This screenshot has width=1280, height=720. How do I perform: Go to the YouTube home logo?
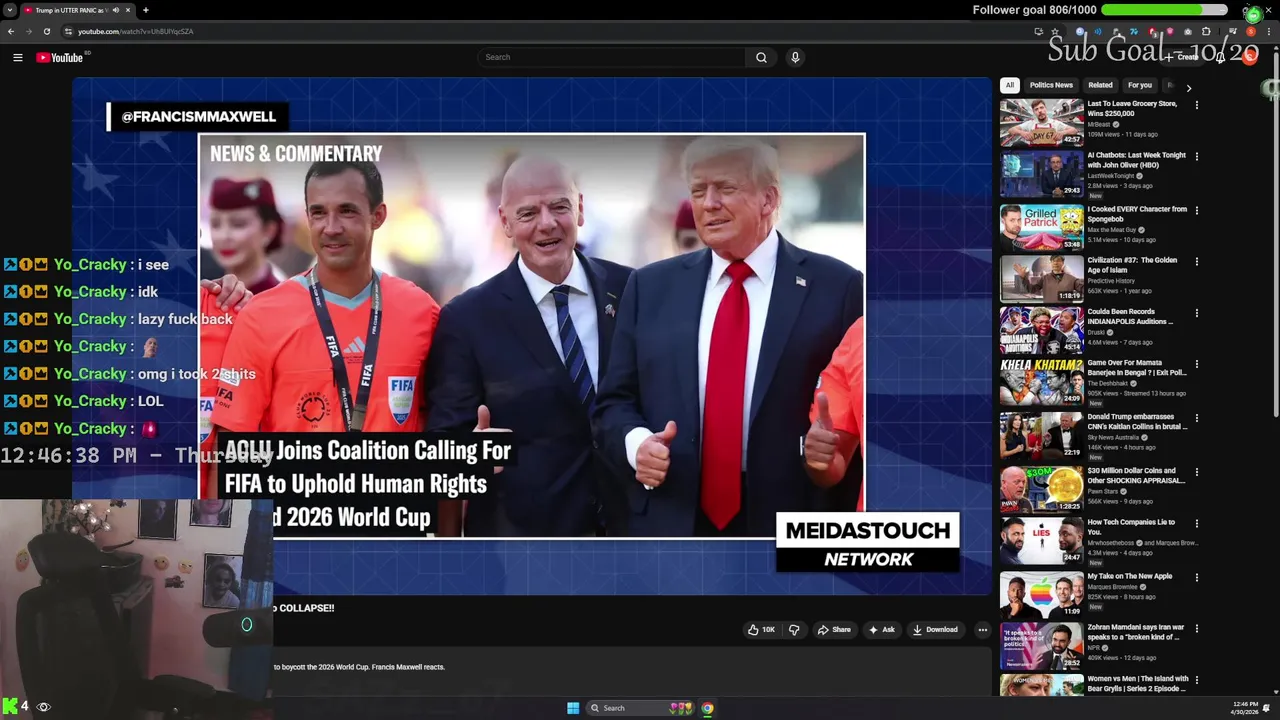point(60,57)
